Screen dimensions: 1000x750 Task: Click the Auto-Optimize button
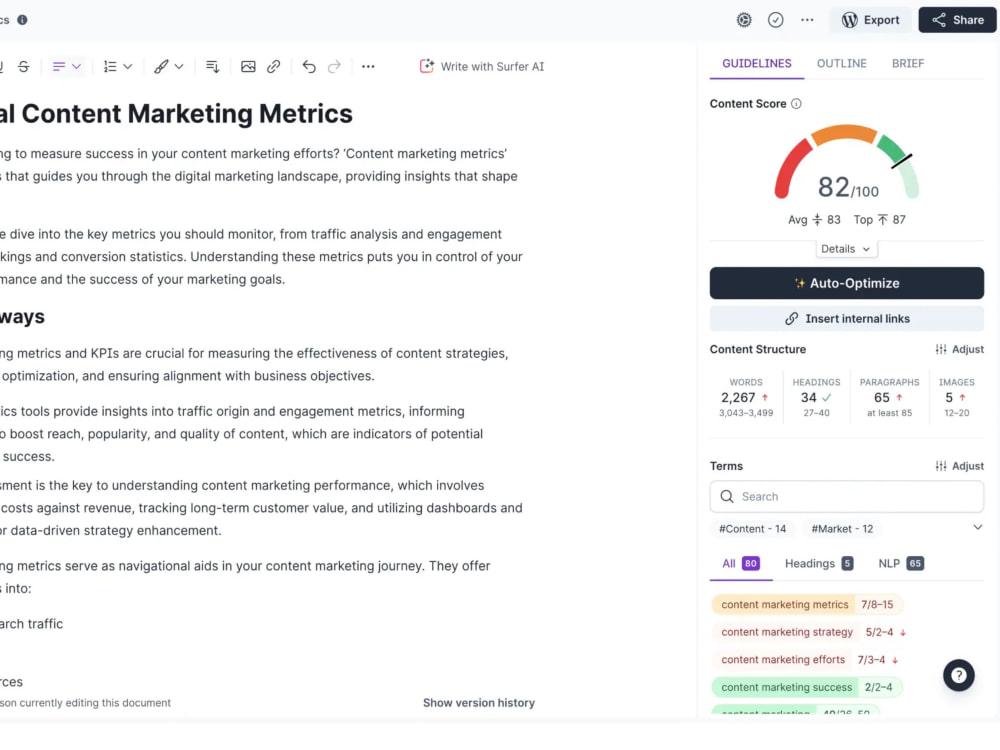click(x=846, y=283)
